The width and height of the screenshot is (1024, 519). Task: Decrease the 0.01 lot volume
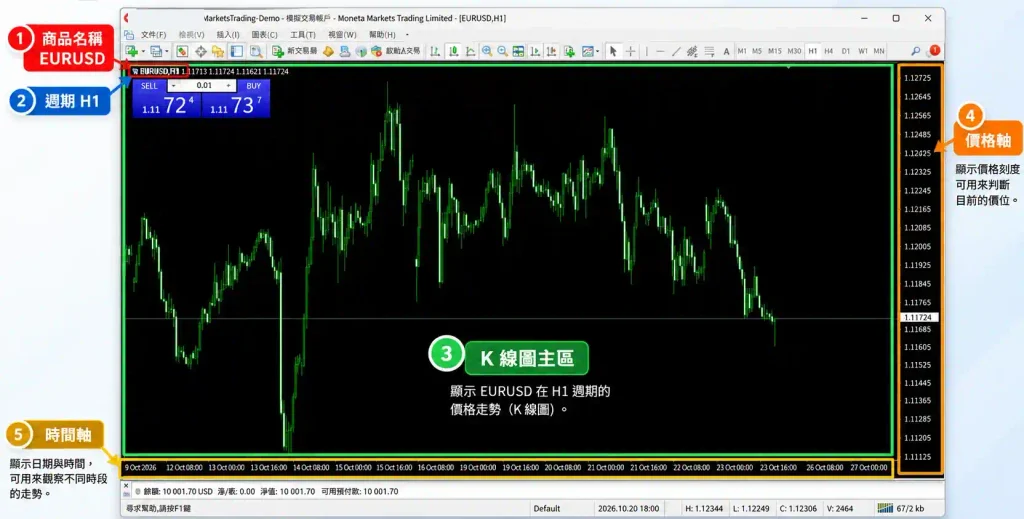coord(173,86)
